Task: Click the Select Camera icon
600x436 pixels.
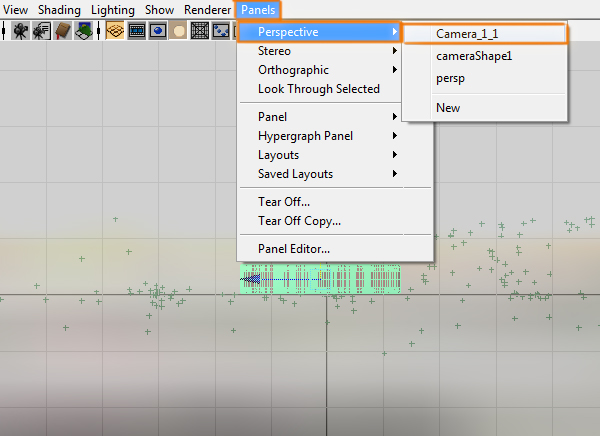Action: pyautogui.click(x=20, y=31)
